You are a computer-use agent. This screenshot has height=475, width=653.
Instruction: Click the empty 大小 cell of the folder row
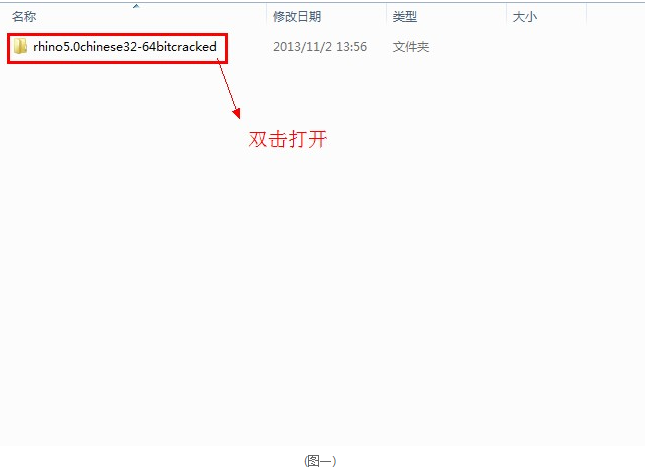point(546,47)
